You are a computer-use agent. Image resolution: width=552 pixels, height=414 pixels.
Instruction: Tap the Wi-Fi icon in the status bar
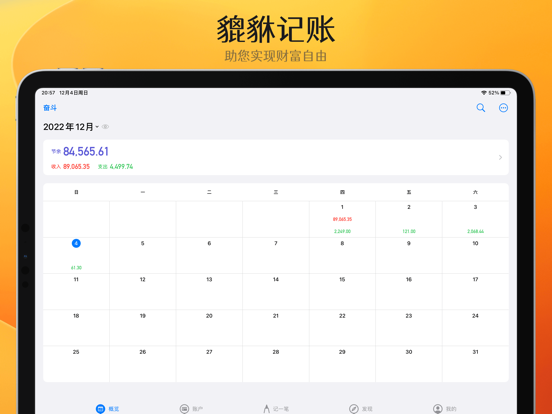[x=484, y=93]
